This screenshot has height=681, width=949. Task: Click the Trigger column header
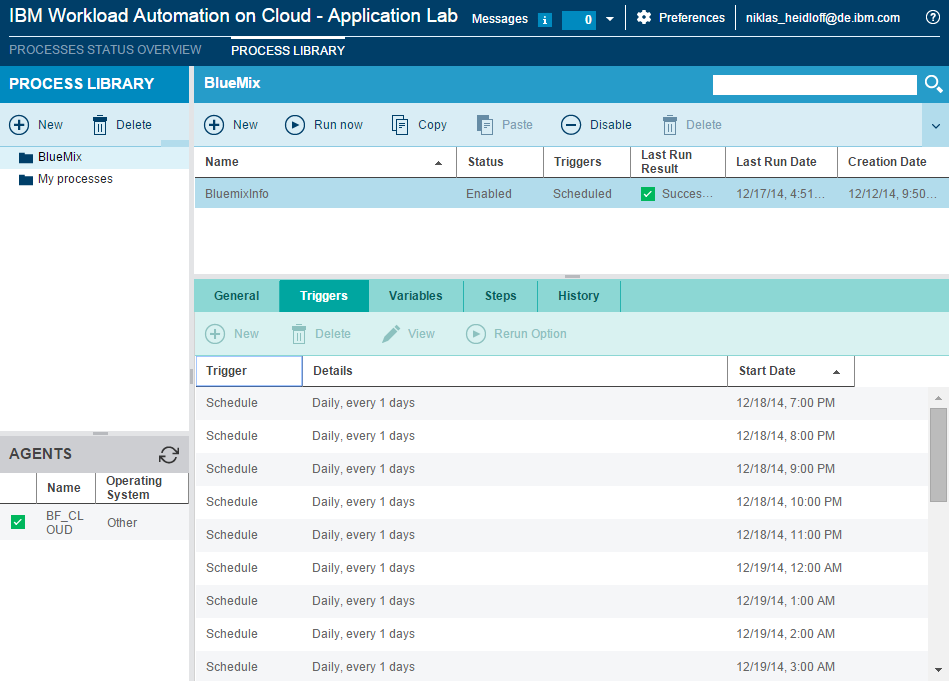pyautogui.click(x=249, y=370)
